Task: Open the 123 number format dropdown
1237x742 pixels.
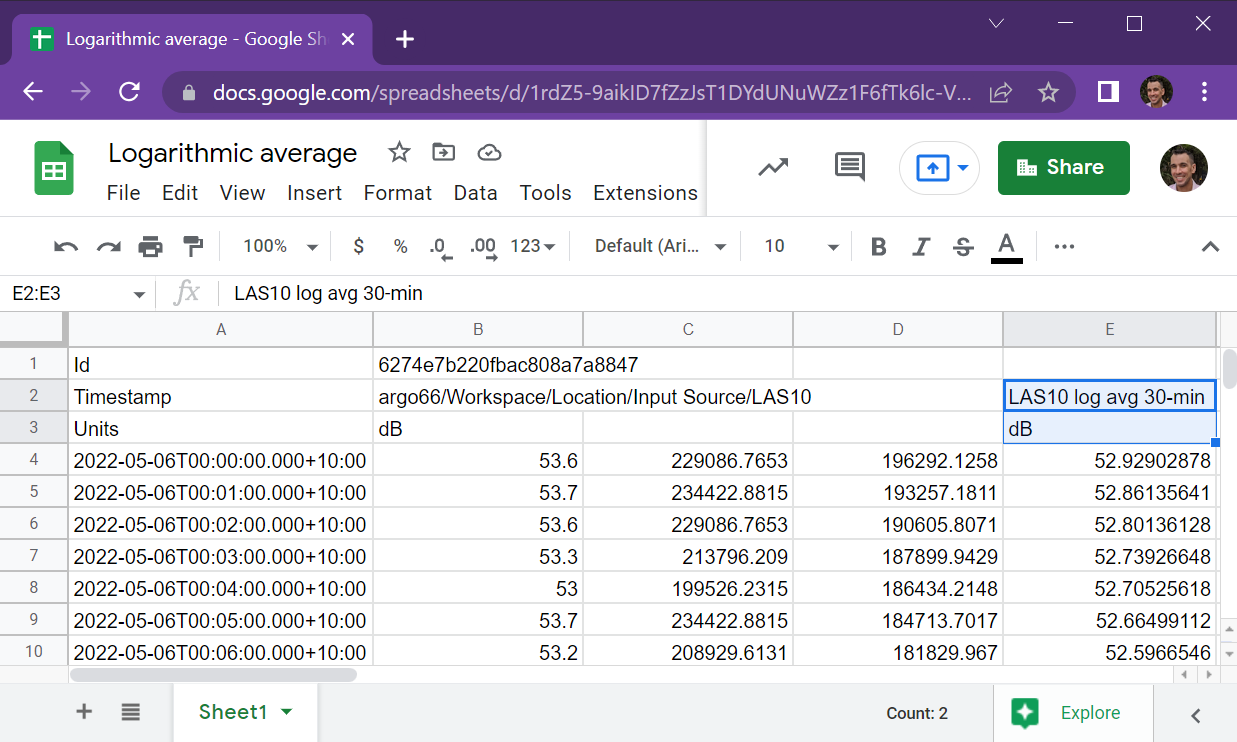Action: [x=533, y=246]
